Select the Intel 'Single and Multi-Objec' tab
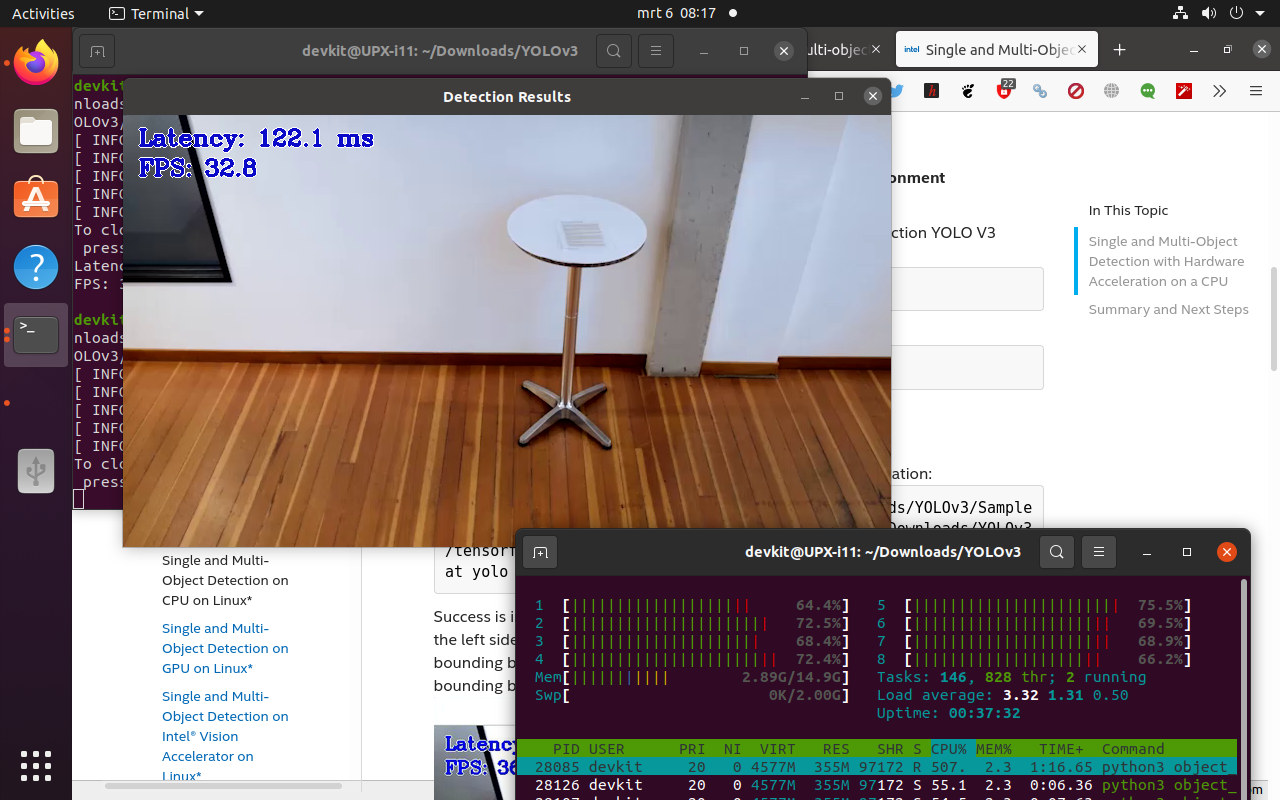 coord(996,49)
